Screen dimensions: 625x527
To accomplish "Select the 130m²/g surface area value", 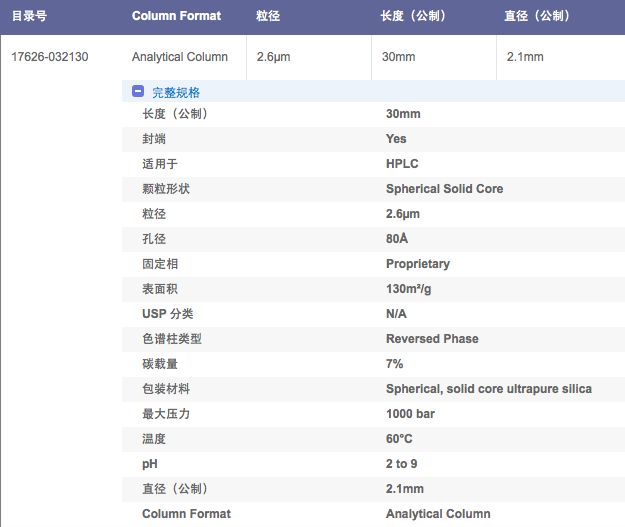I will [x=410, y=289].
